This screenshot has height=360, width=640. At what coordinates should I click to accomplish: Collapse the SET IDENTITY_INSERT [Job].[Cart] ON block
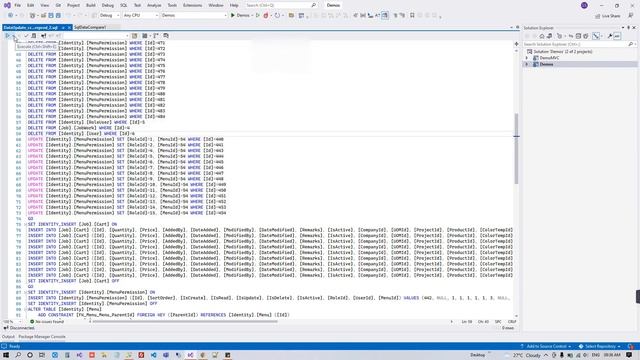25,224
